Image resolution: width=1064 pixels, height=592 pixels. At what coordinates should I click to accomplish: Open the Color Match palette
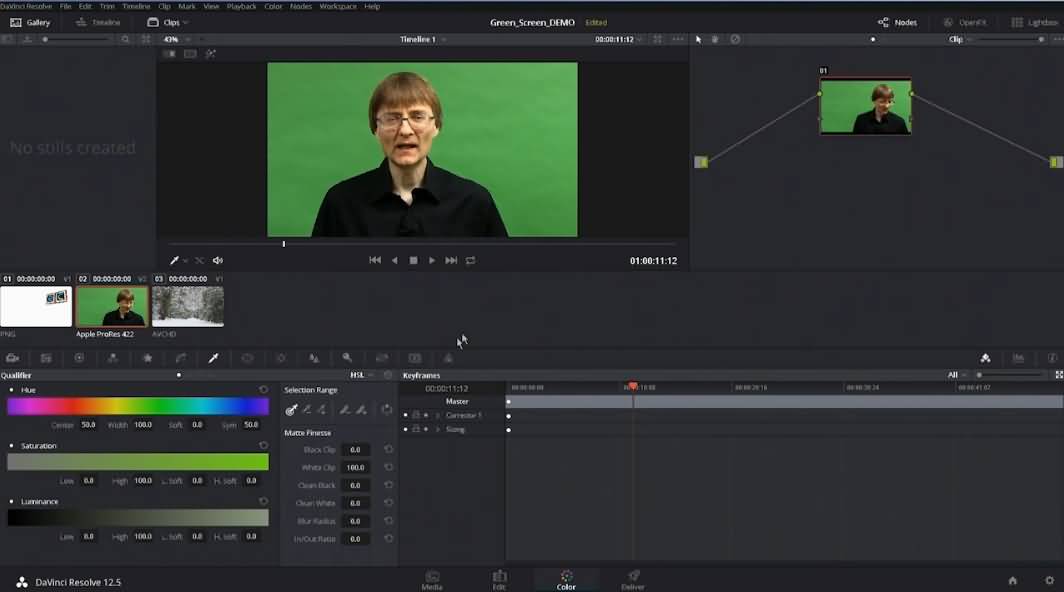(x=46, y=358)
